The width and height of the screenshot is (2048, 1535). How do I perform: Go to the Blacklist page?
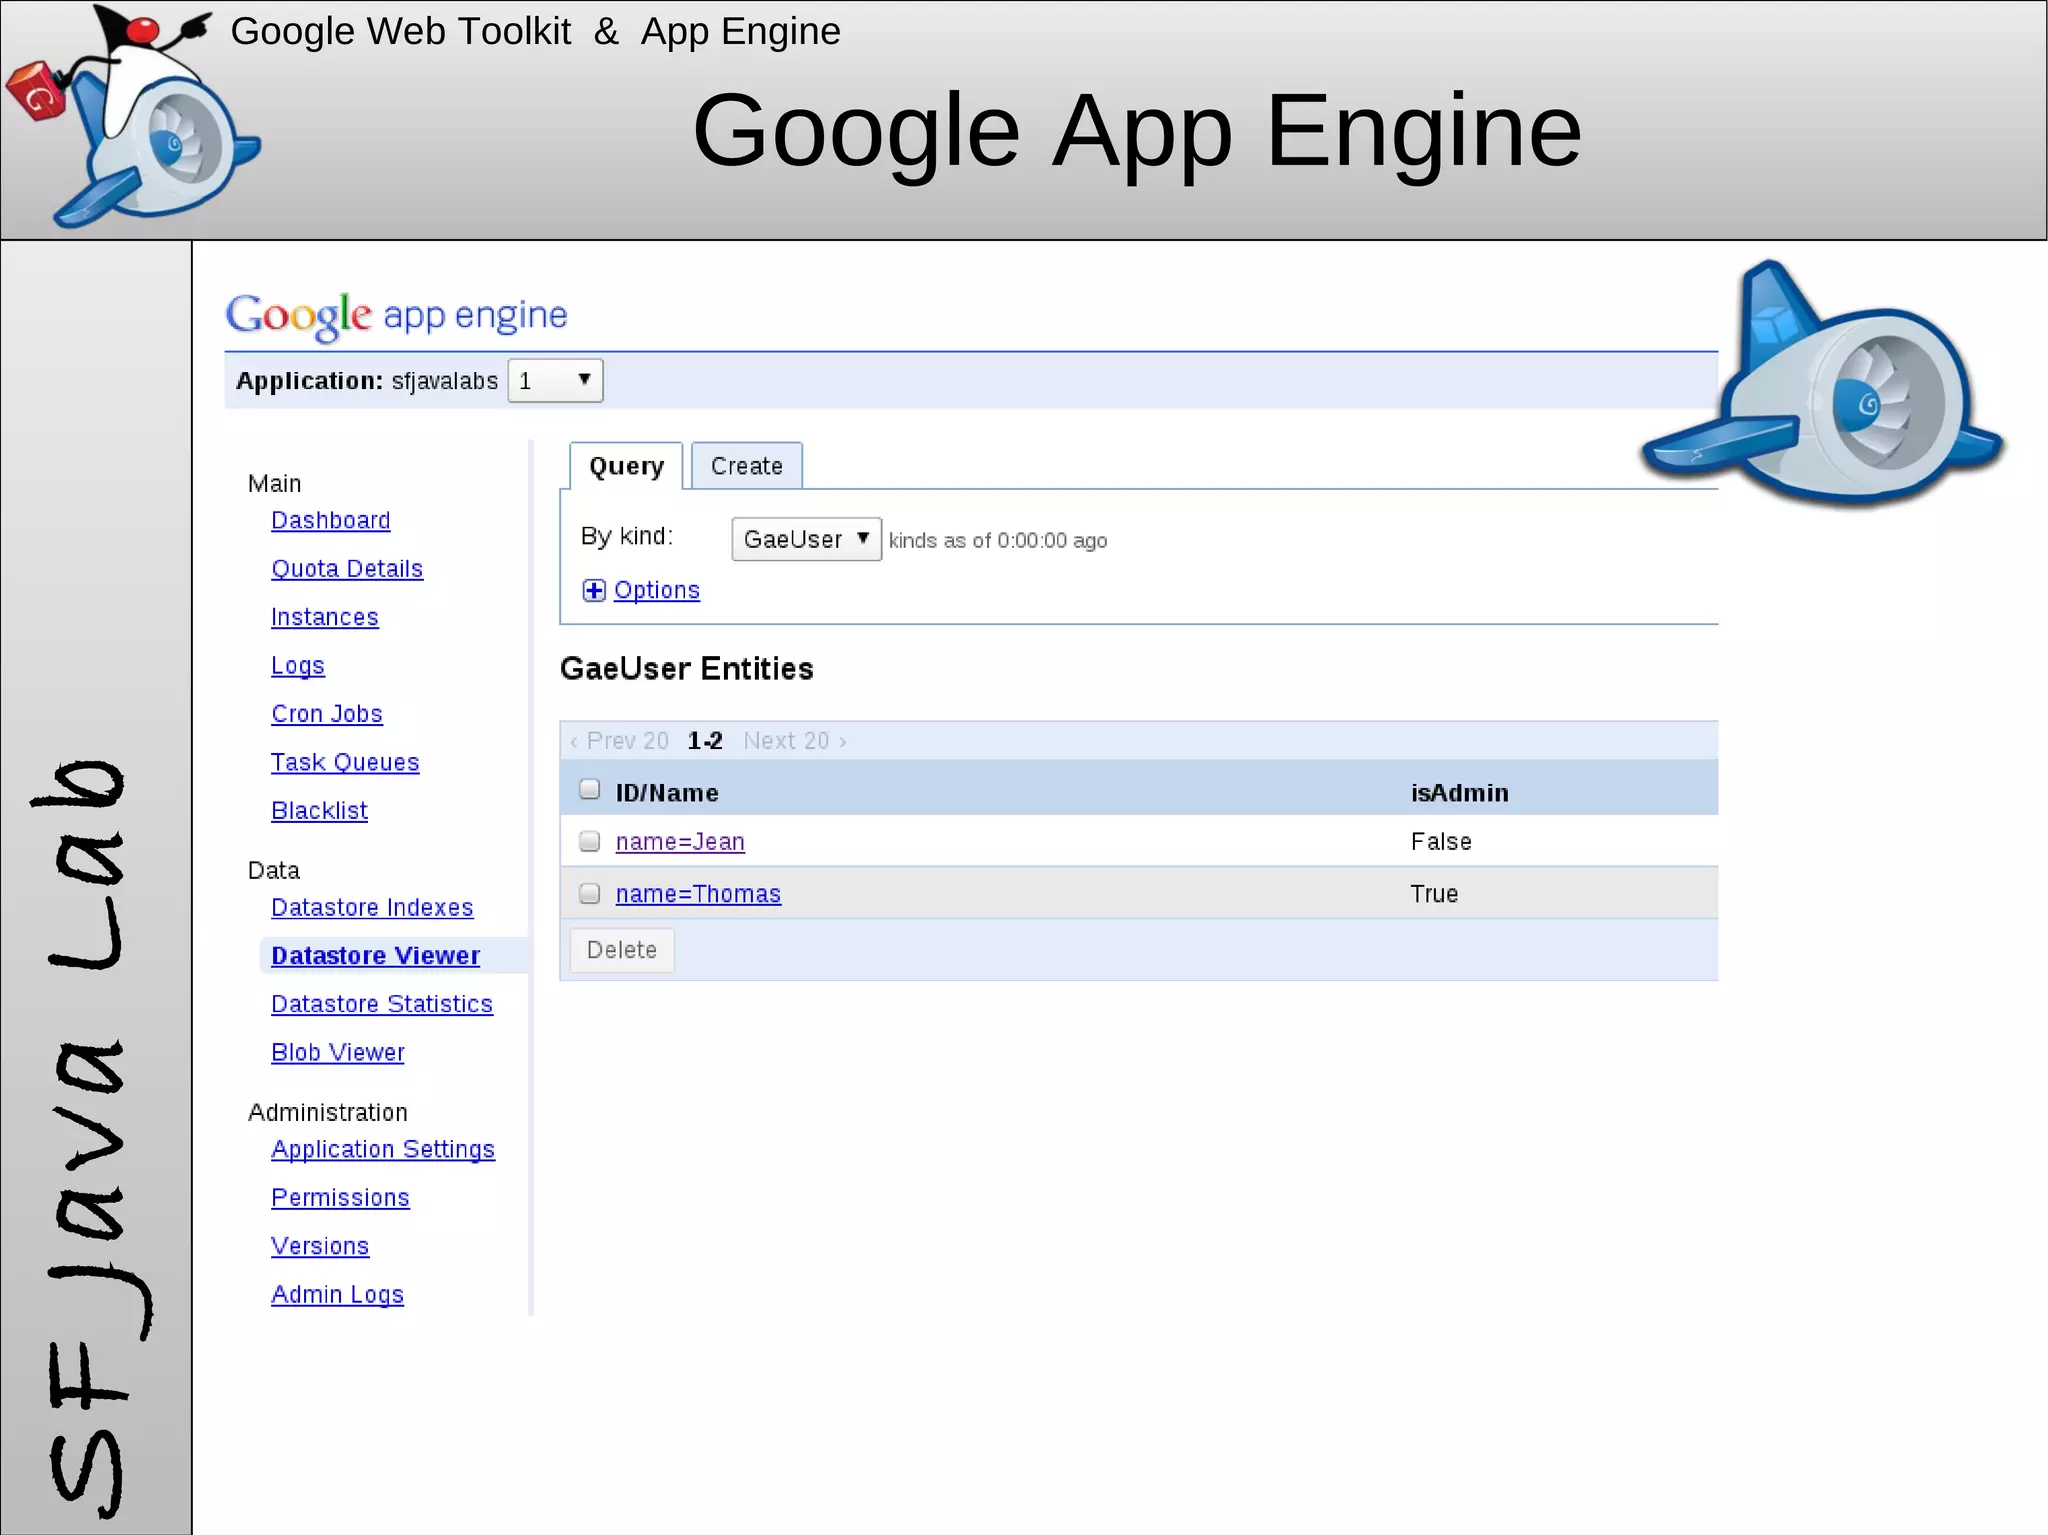319,810
